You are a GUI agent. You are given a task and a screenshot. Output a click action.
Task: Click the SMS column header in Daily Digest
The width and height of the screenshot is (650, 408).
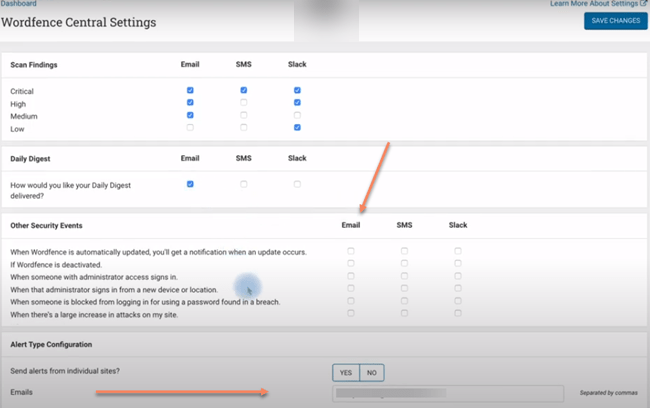click(244, 158)
